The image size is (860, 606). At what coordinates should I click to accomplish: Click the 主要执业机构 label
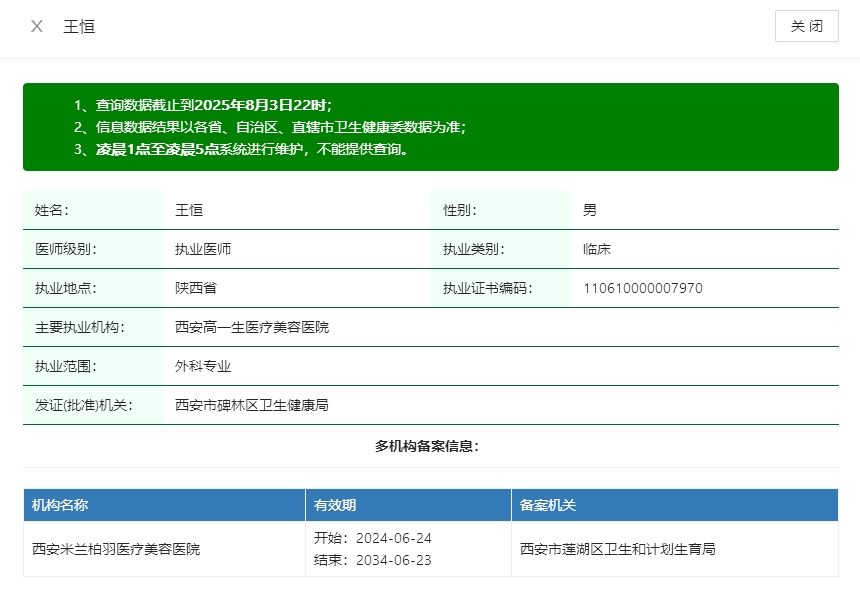pos(80,327)
